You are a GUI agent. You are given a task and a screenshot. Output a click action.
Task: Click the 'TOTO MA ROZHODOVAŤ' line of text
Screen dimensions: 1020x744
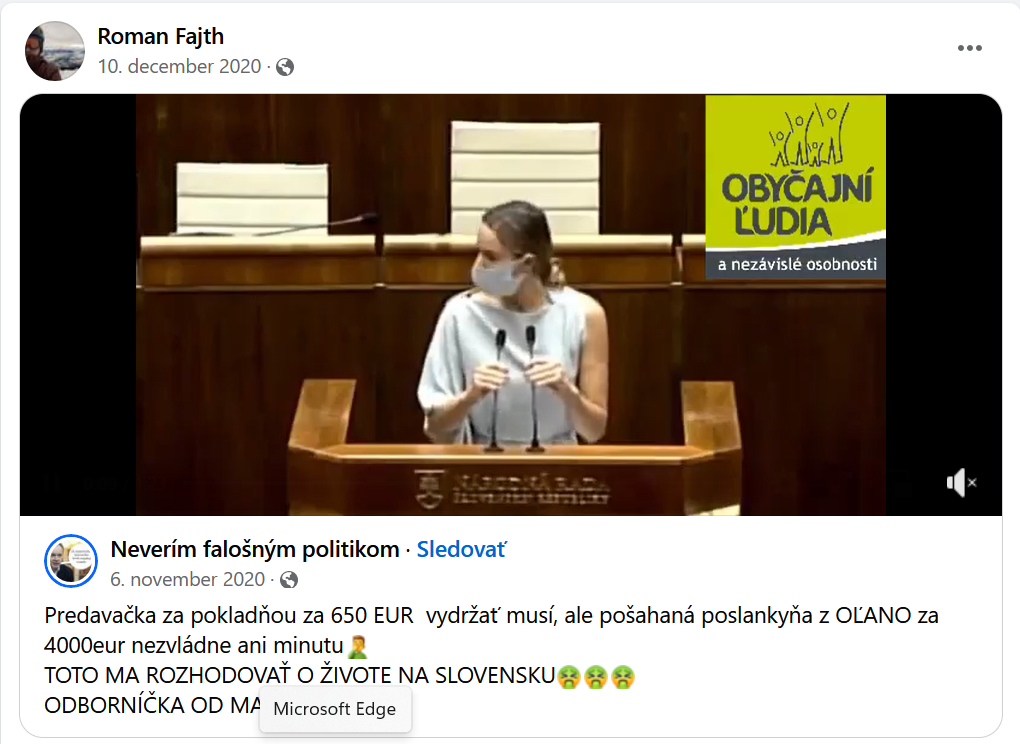click(300, 676)
